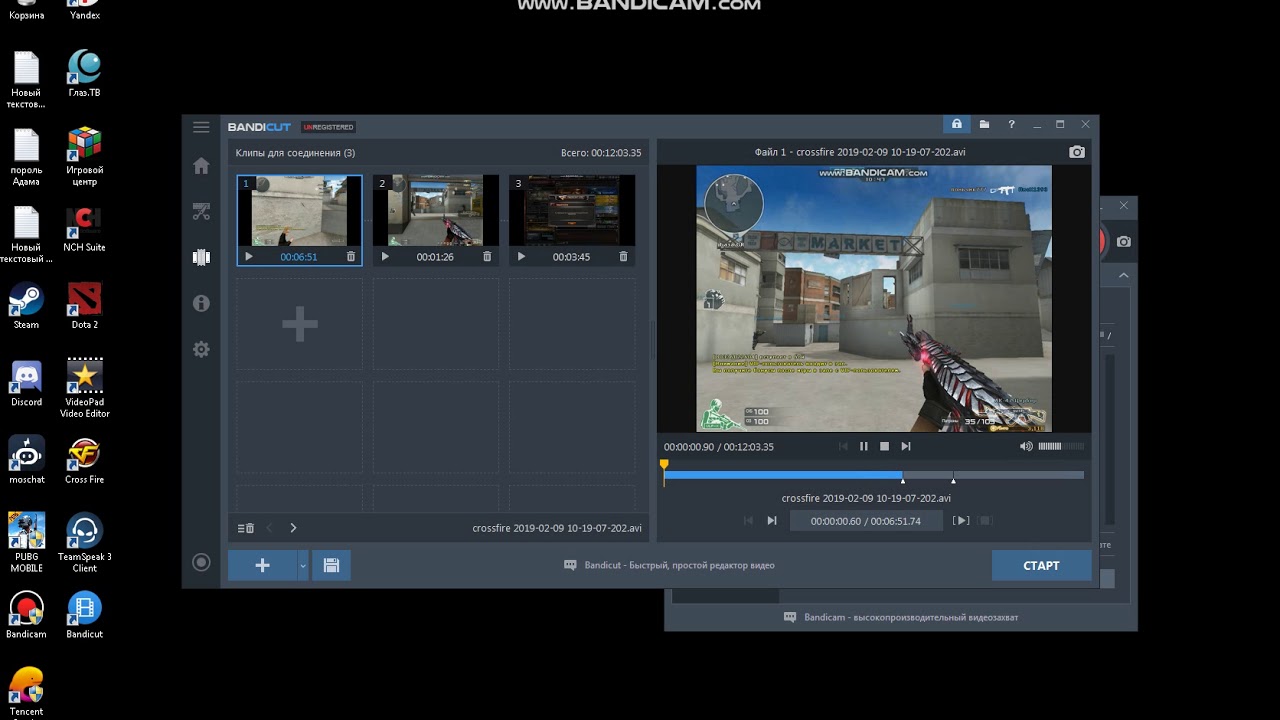This screenshot has width=1280, height=720.
Task: Save the project with floppy disk icon
Action: pyautogui.click(x=331, y=565)
